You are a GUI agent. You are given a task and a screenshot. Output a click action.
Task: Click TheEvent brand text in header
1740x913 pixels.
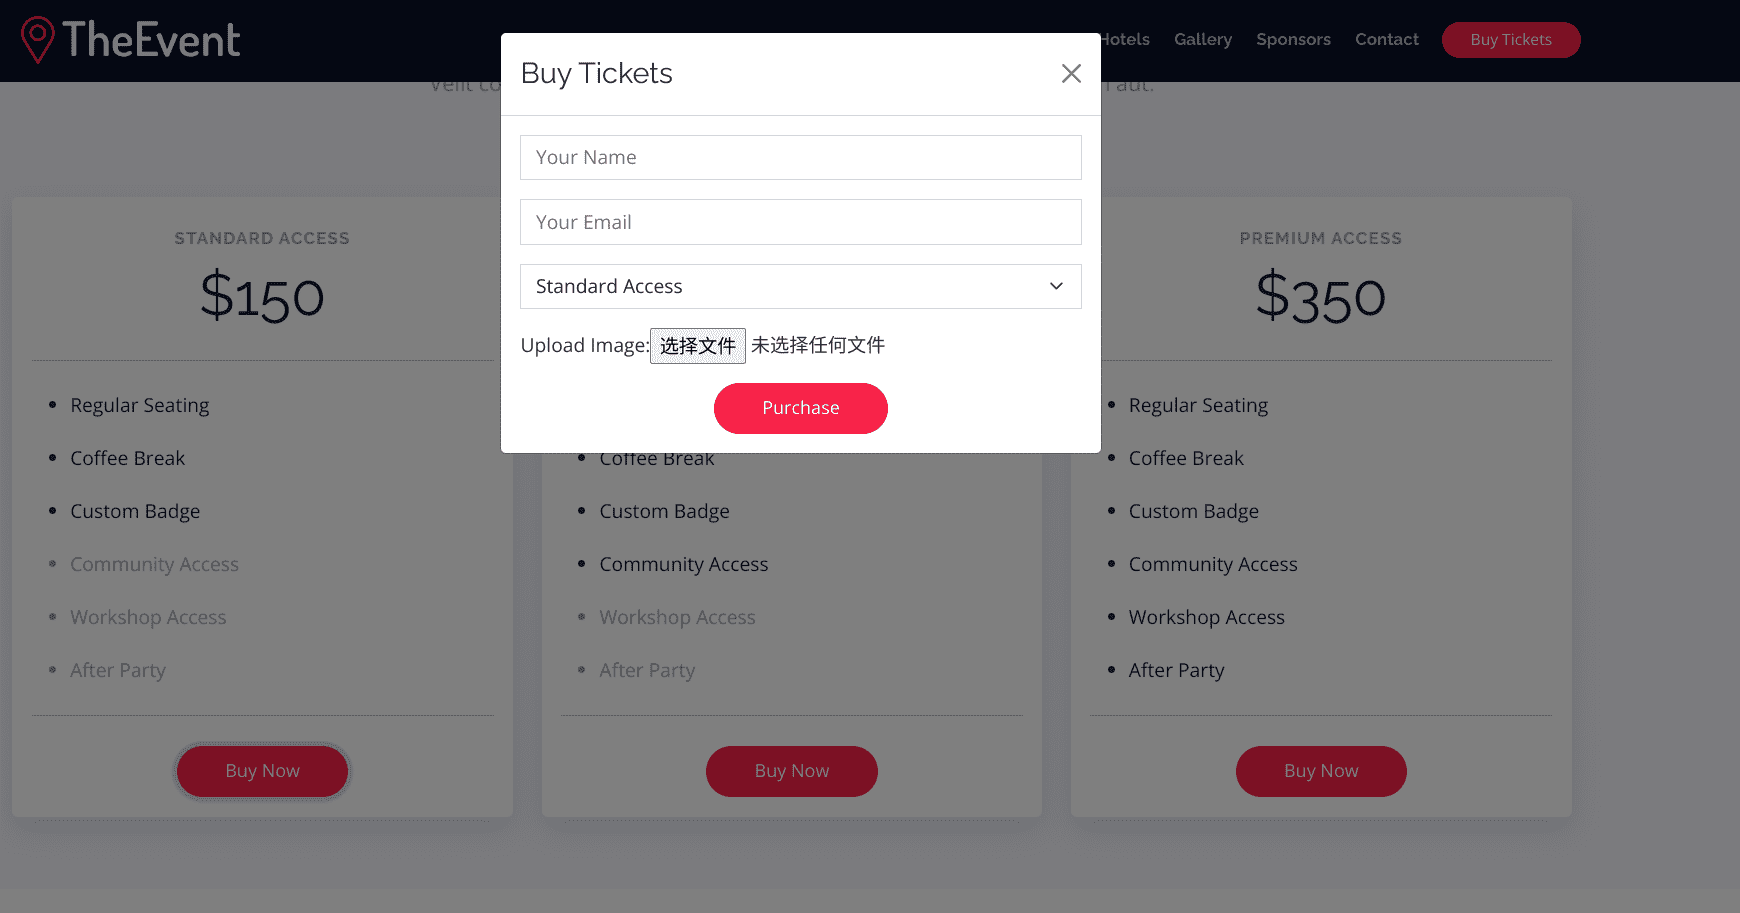(151, 40)
